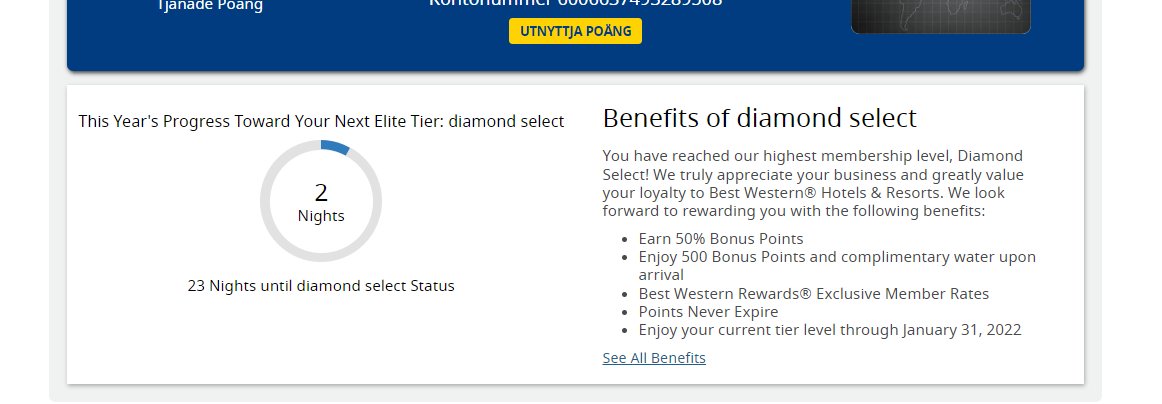Click the 500 Bonus Points benefit item
Screen dimensions: 1162x404
click(837, 257)
